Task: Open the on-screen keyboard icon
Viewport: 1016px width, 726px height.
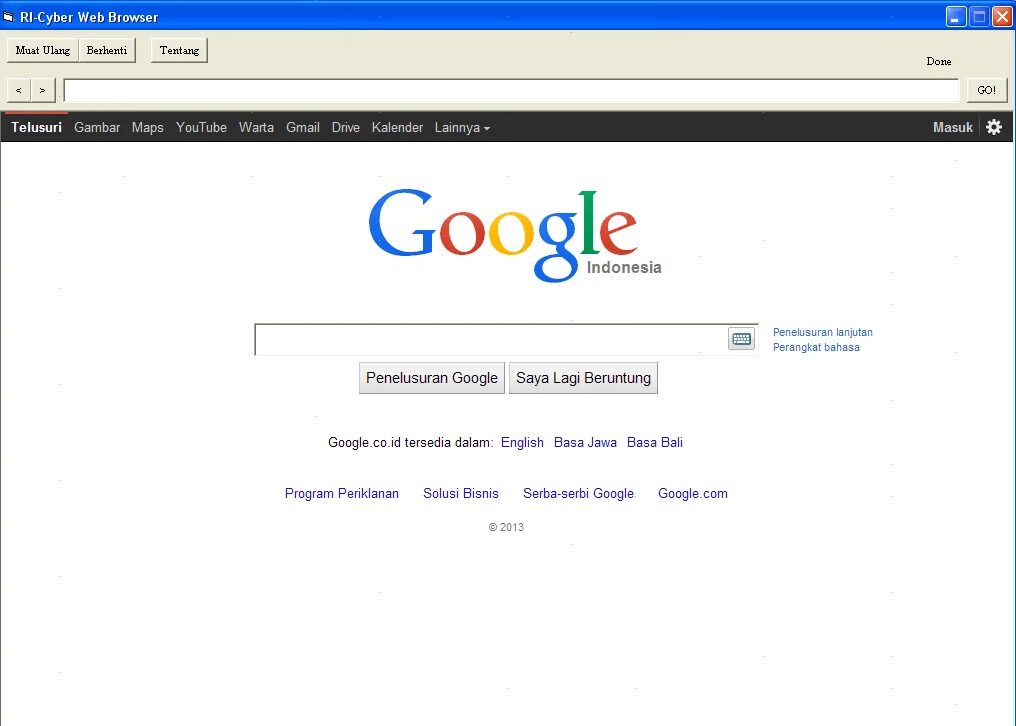Action: point(742,338)
